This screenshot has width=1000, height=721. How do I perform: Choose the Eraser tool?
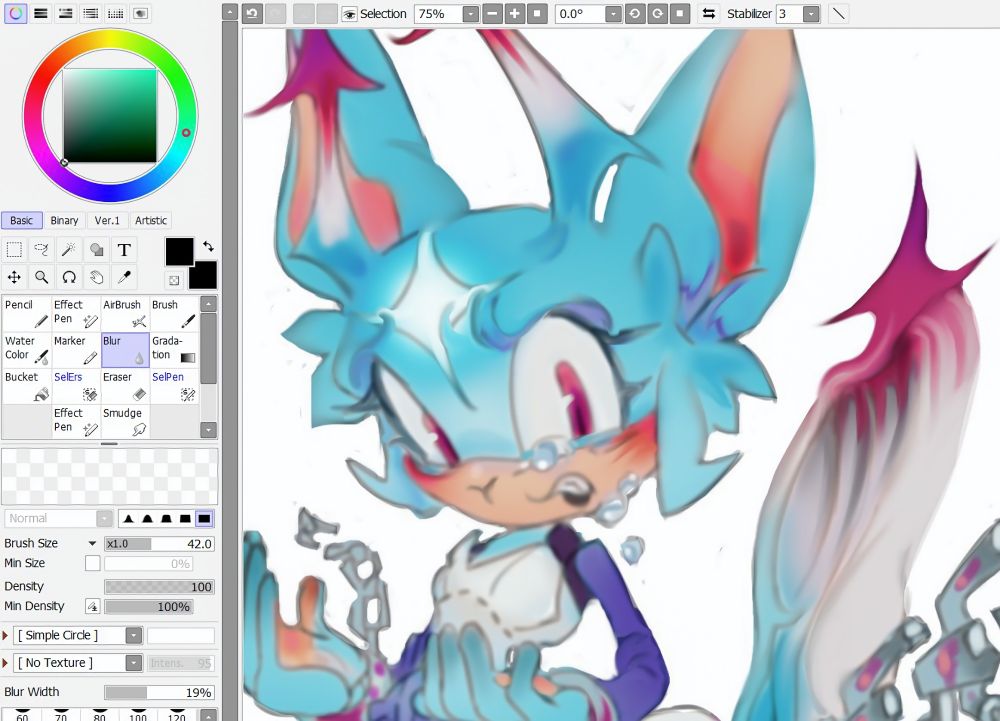(125, 386)
